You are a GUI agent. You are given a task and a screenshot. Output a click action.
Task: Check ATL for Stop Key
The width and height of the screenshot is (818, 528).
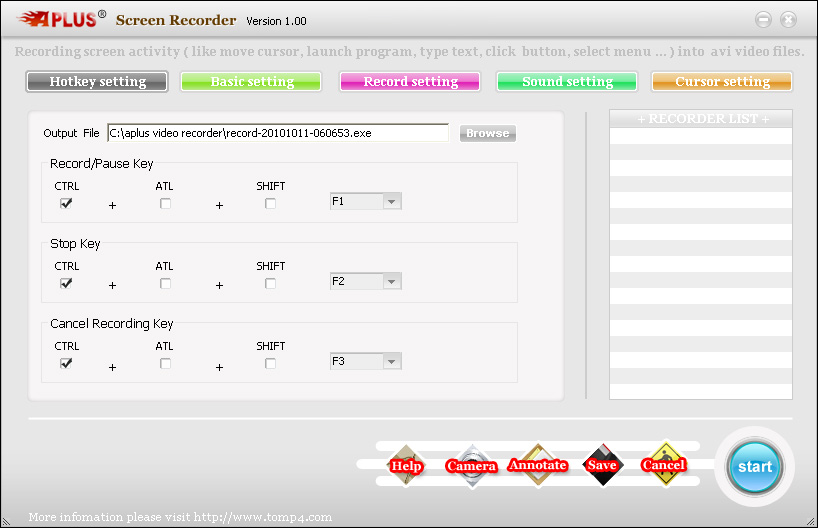pyautogui.click(x=165, y=283)
